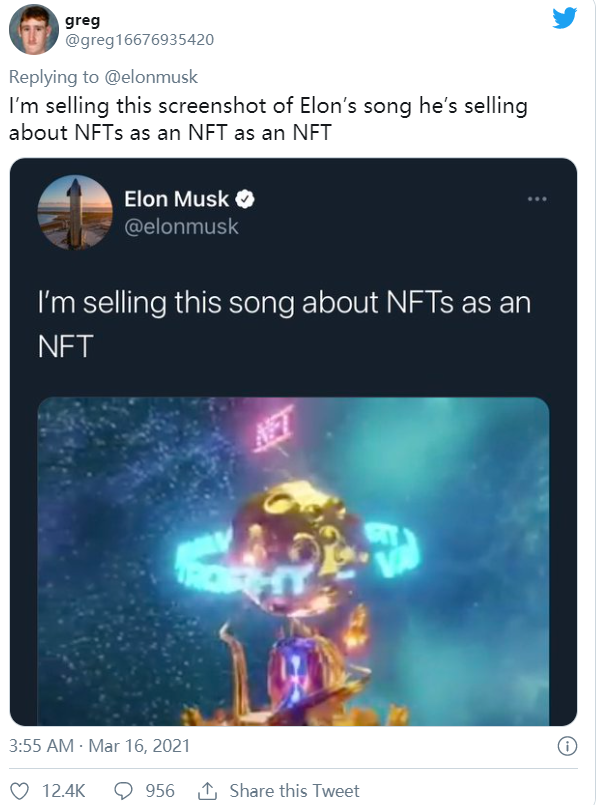The width and height of the screenshot is (608, 805).
Task: Click the NFT song video thumbnail
Action: pyautogui.click(x=293, y=560)
